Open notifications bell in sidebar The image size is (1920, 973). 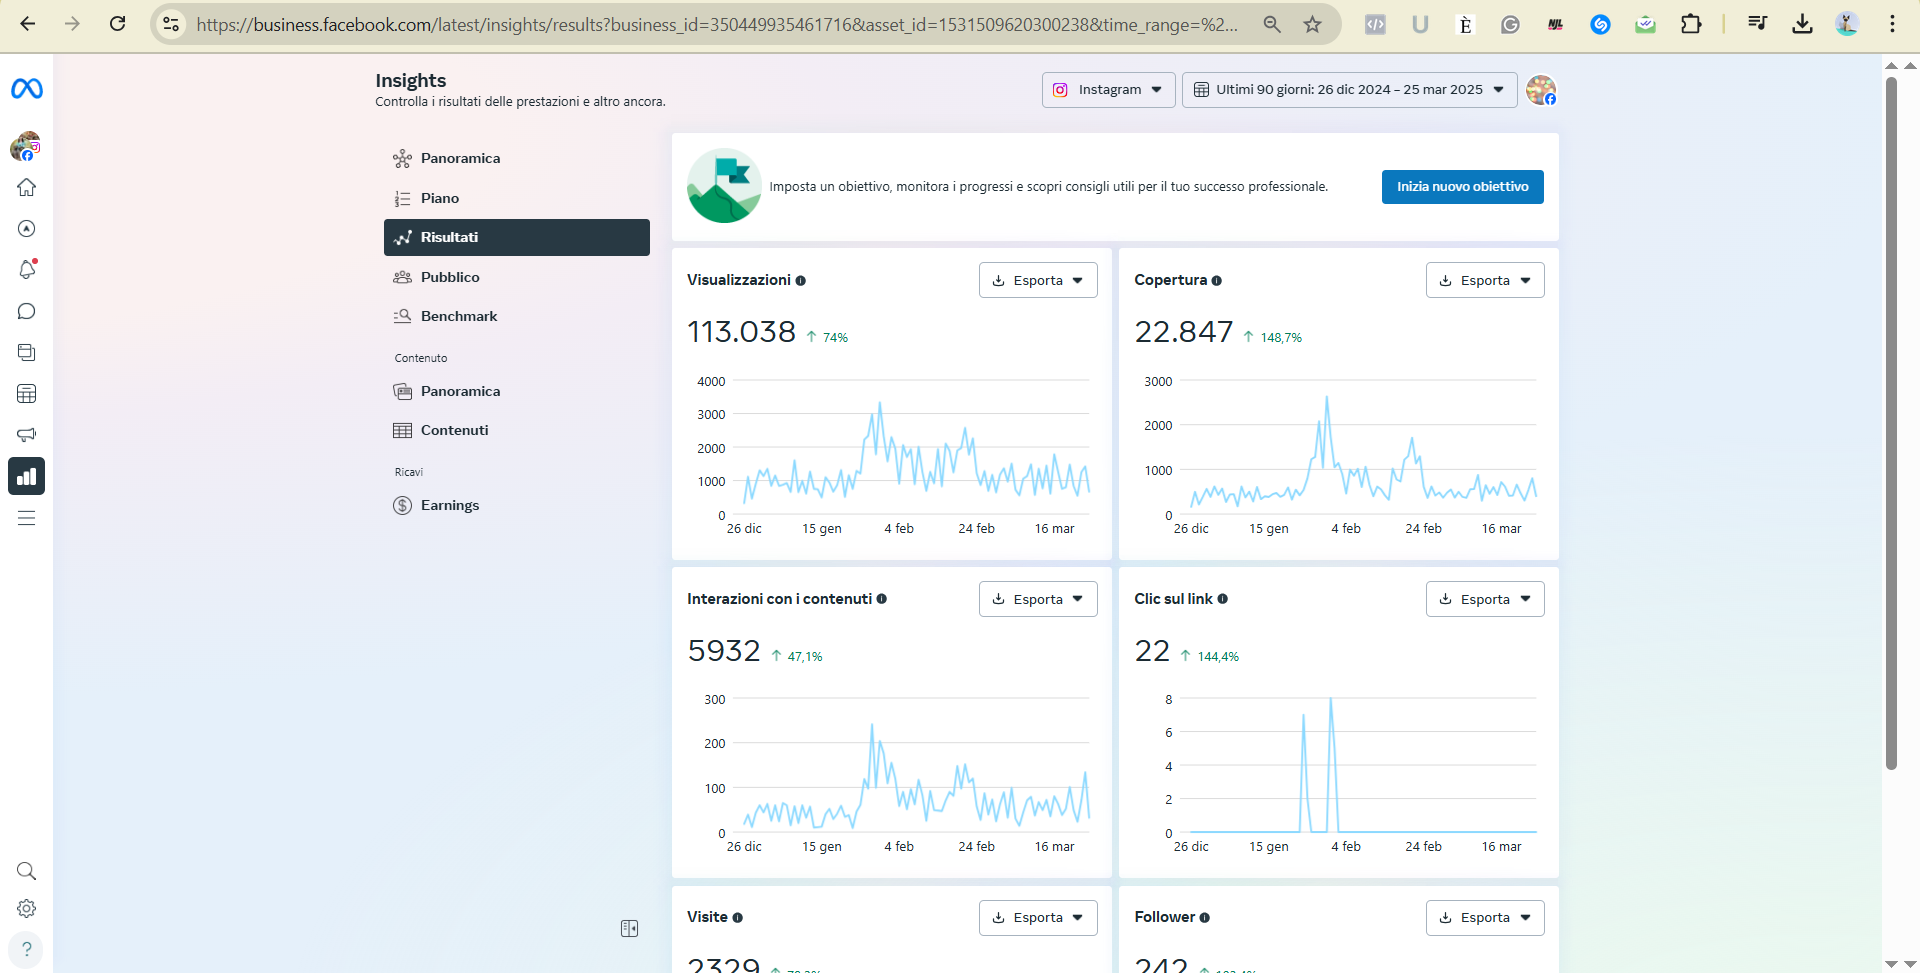[x=27, y=270]
